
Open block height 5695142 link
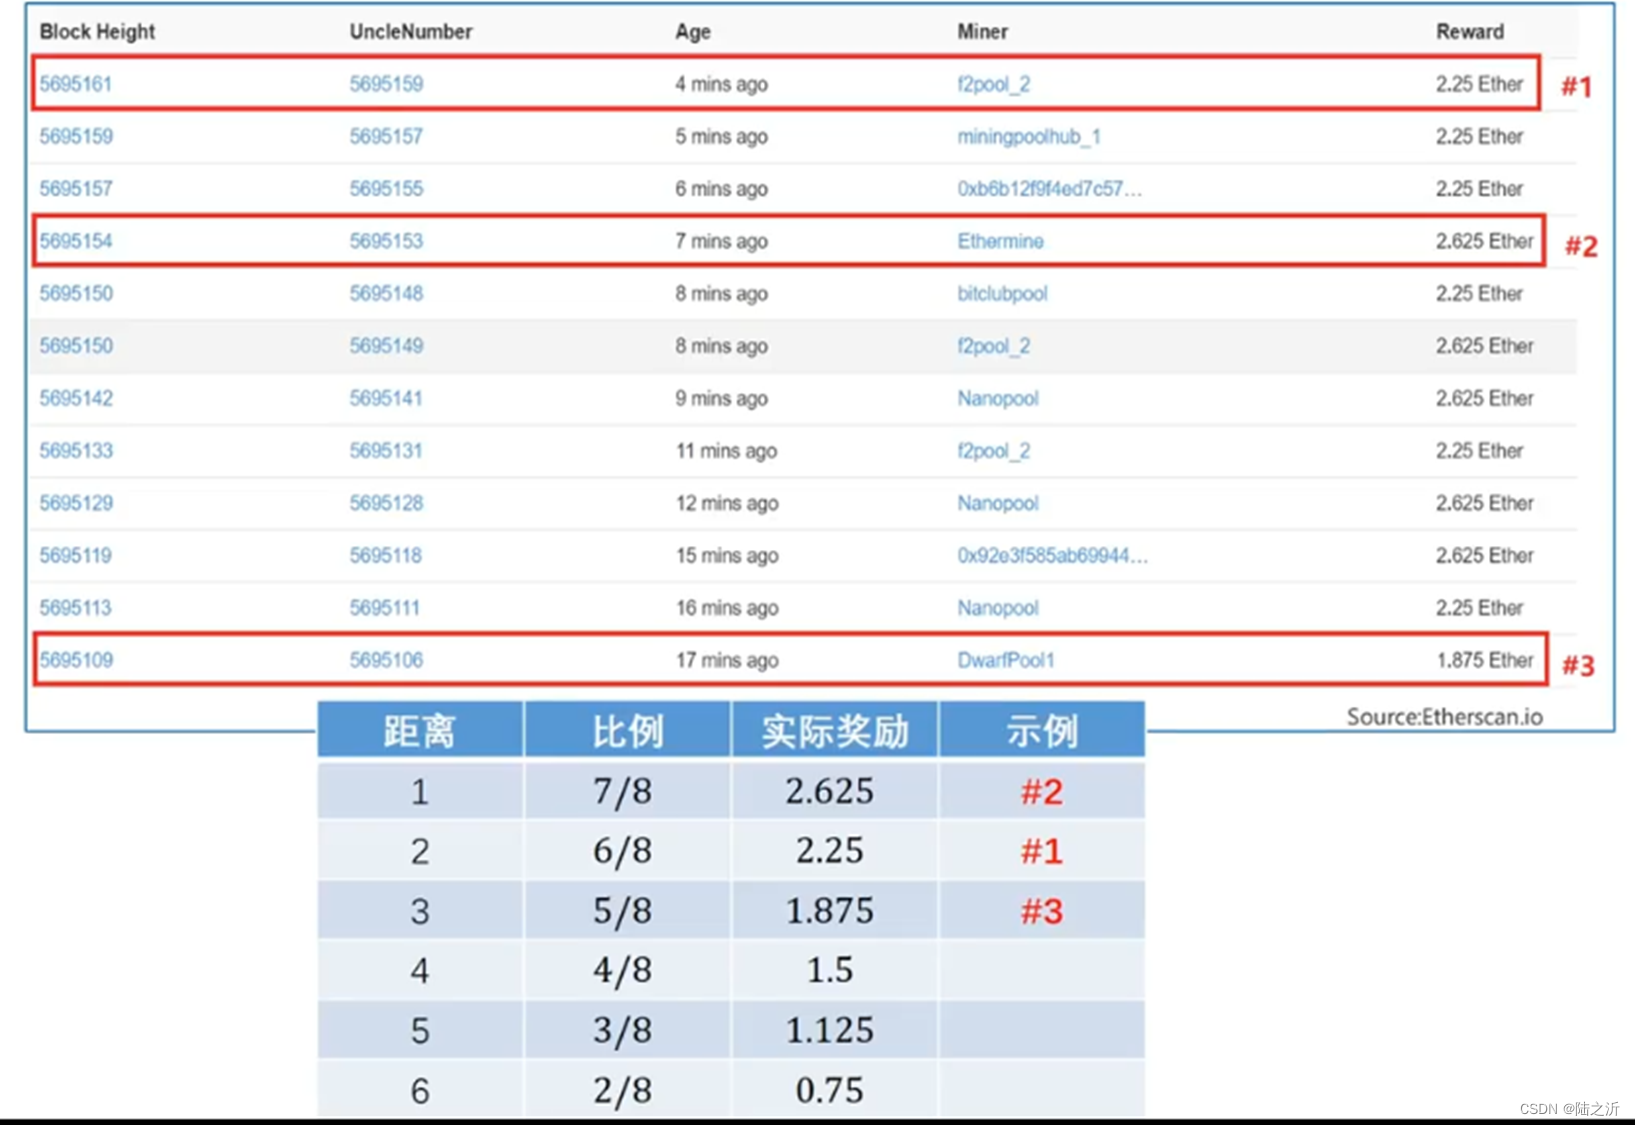coord(76,398)
